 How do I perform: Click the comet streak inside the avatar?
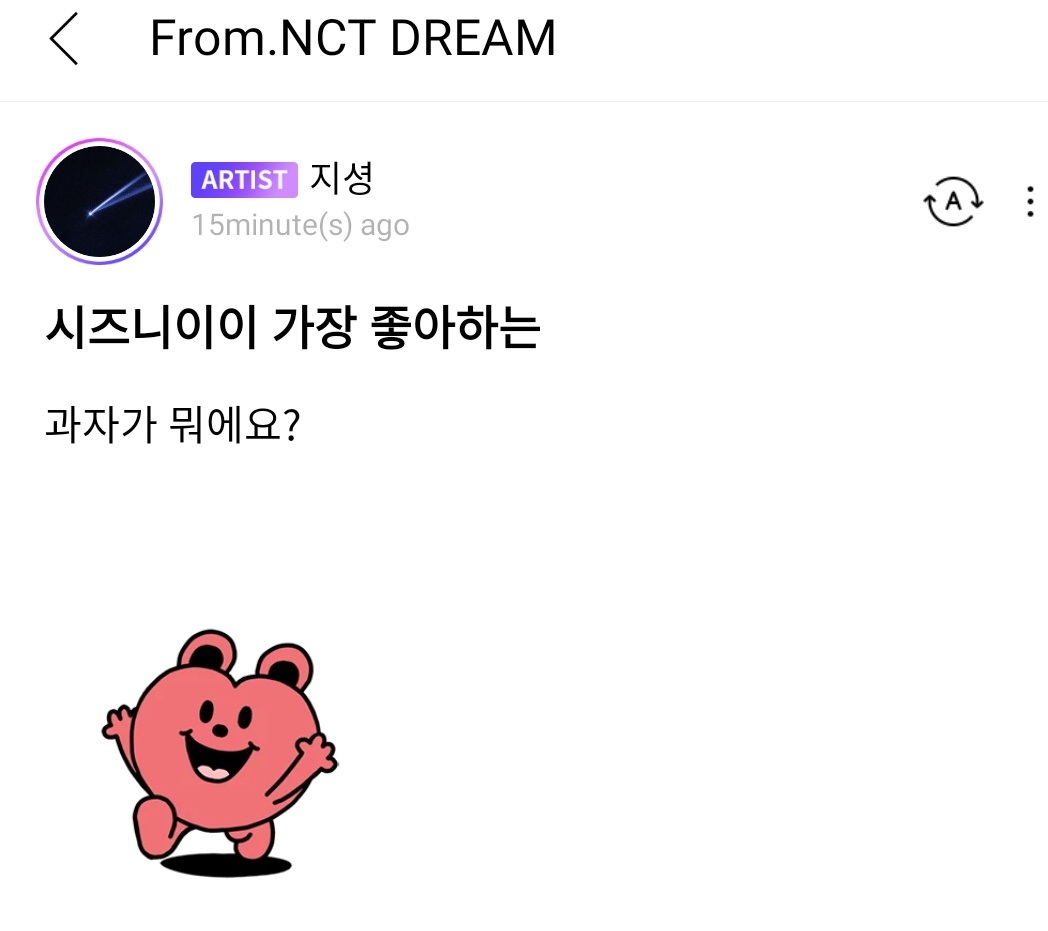(x=119, y=195)
